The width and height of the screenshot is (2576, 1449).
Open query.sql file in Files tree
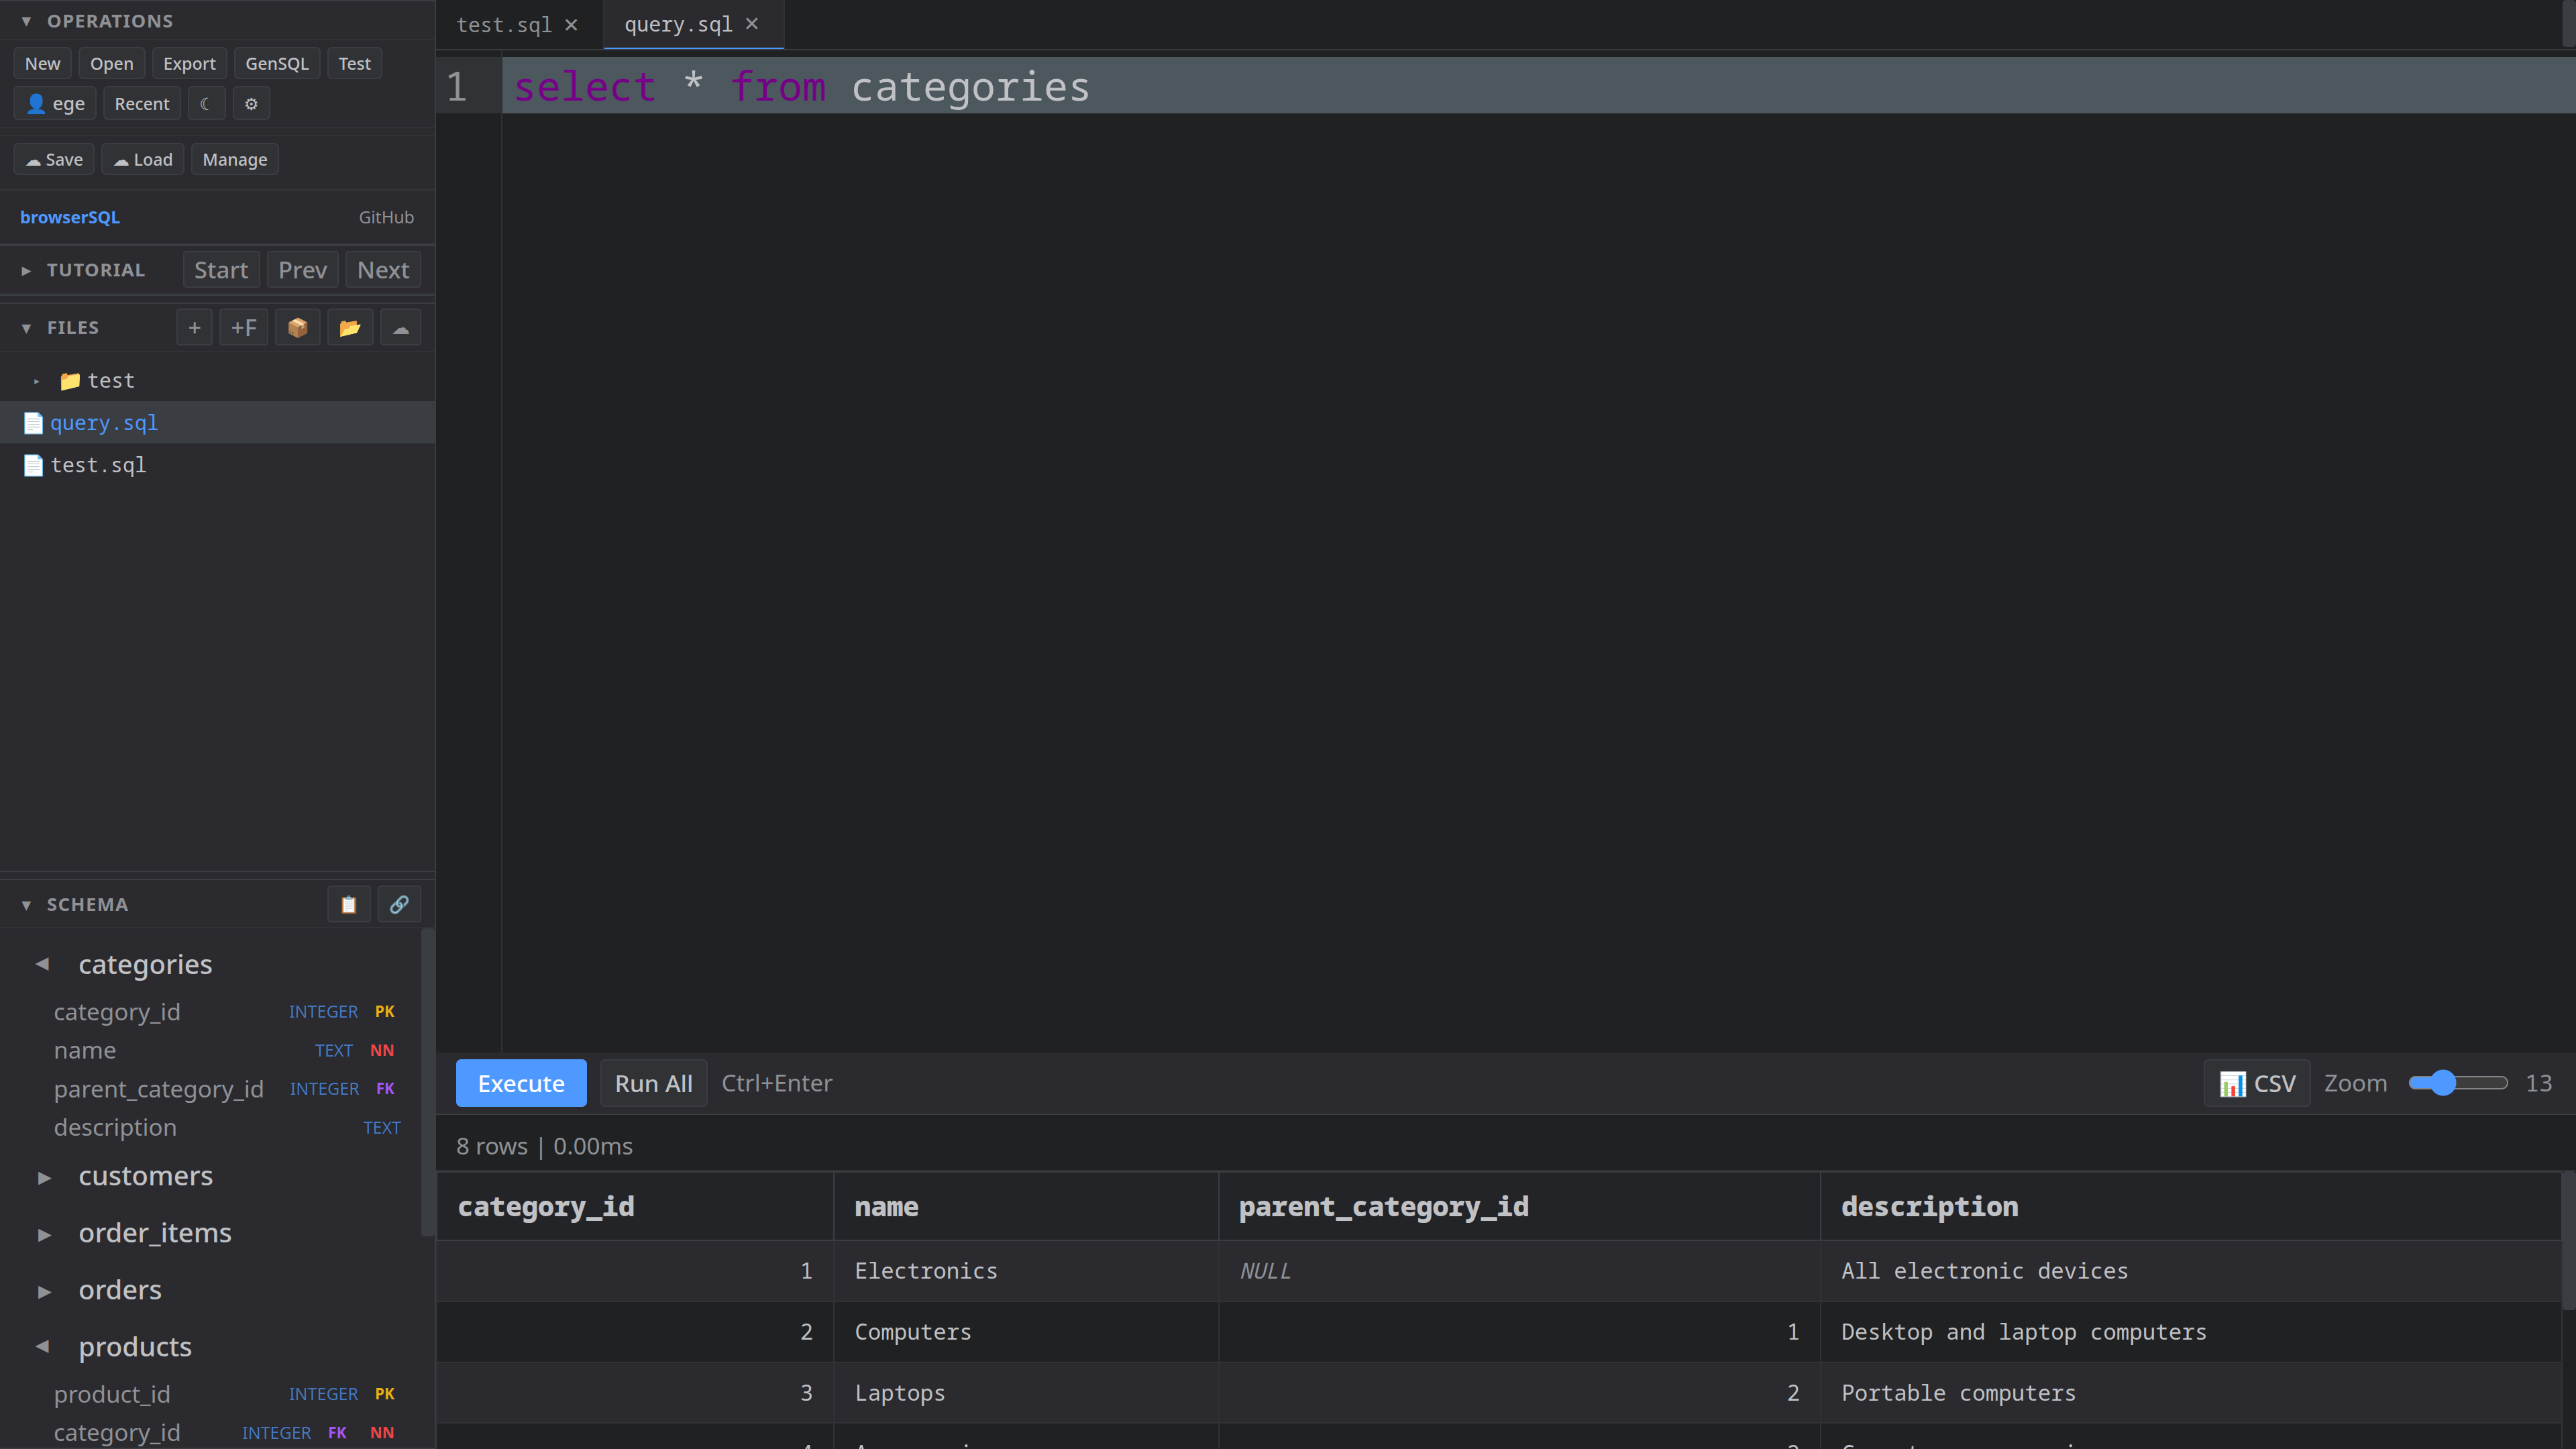(x=217, y=423)
